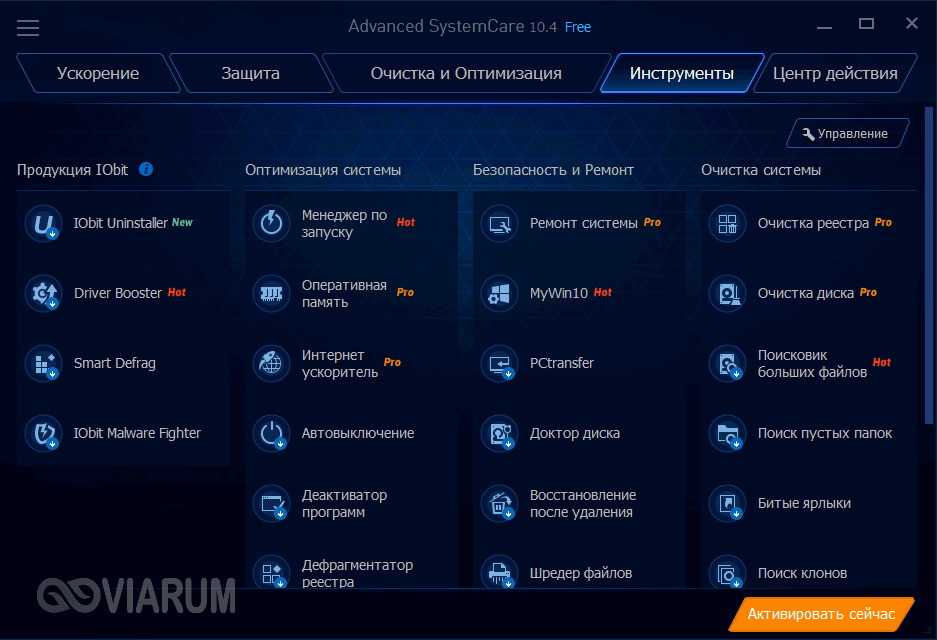Image resolution: width=937 pixels, height=640 pixels.
Task: Click the IObit Malware Fighter label
Action: pos(137,433)
